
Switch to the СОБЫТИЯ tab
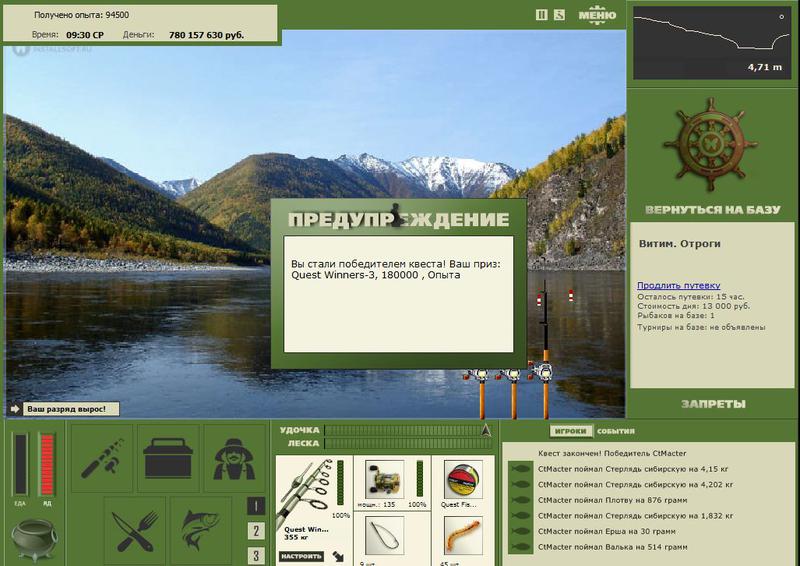coord(616,431)
